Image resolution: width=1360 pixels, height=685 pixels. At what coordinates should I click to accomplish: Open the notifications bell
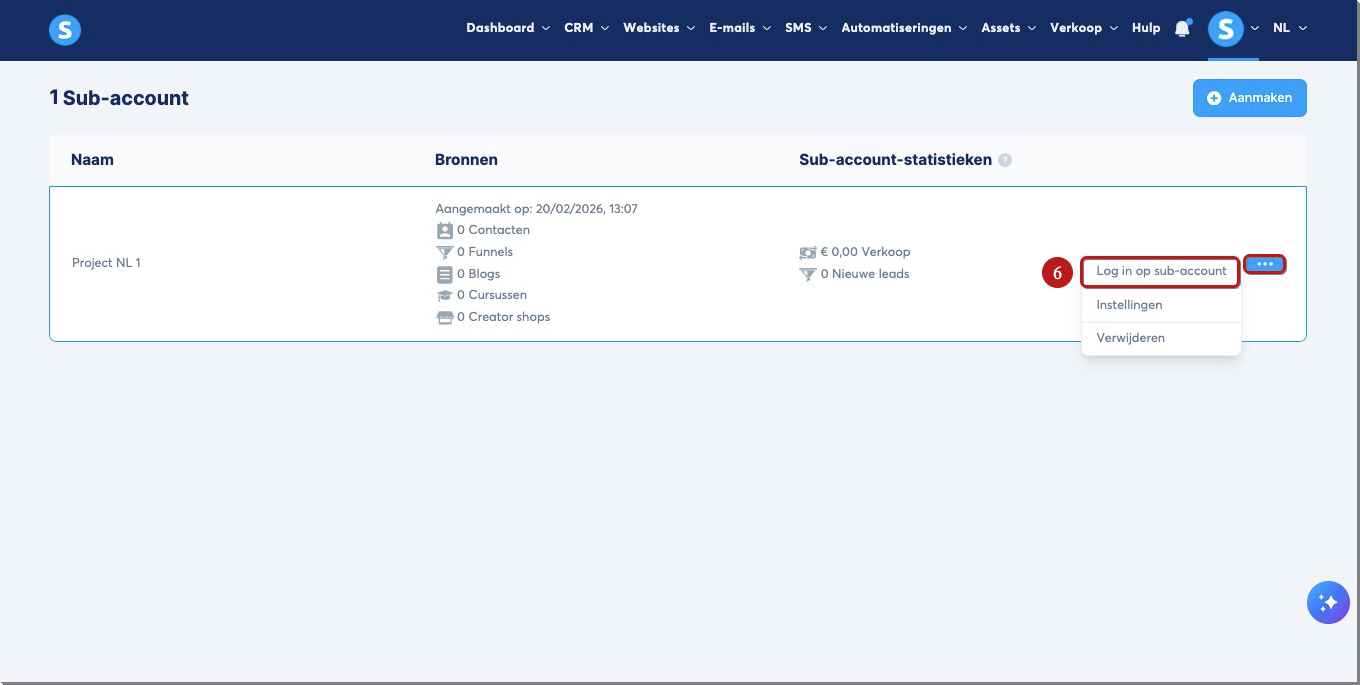coord(1182,29)
